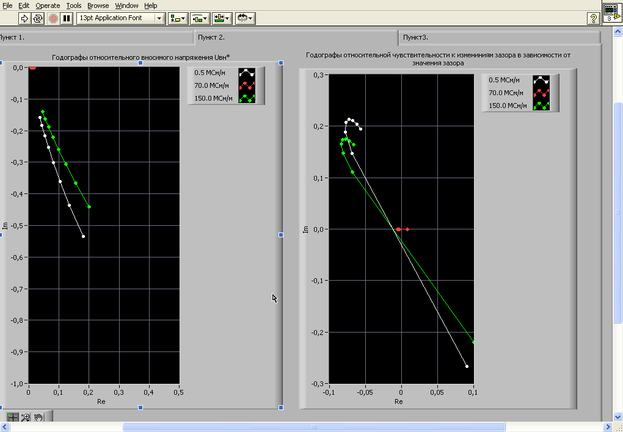Click the horizontal scrollbar thumb
The image size is (623, 432).
(314, 427)
